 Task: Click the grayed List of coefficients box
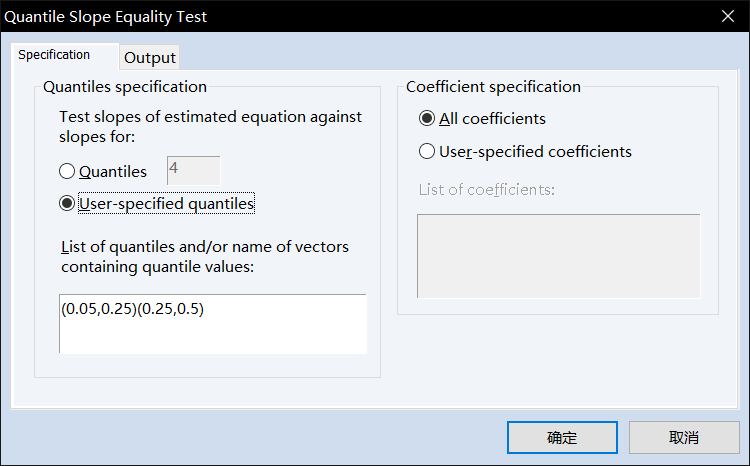[558, 255]
